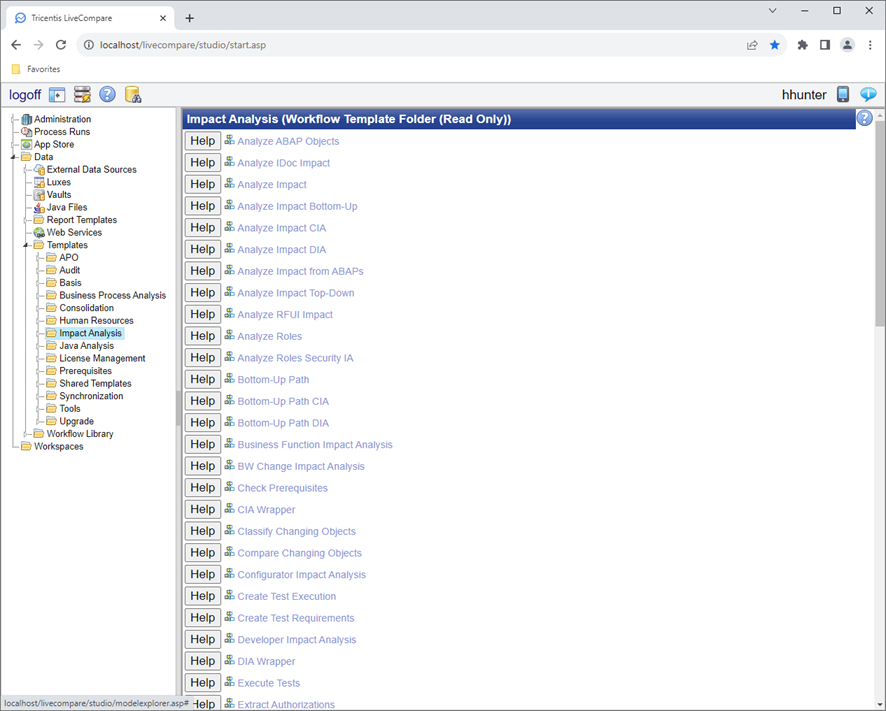This screenshot has width=886, height=711.
Task: Open the Favorites bookmarks folder
Action: coord(36,69)
